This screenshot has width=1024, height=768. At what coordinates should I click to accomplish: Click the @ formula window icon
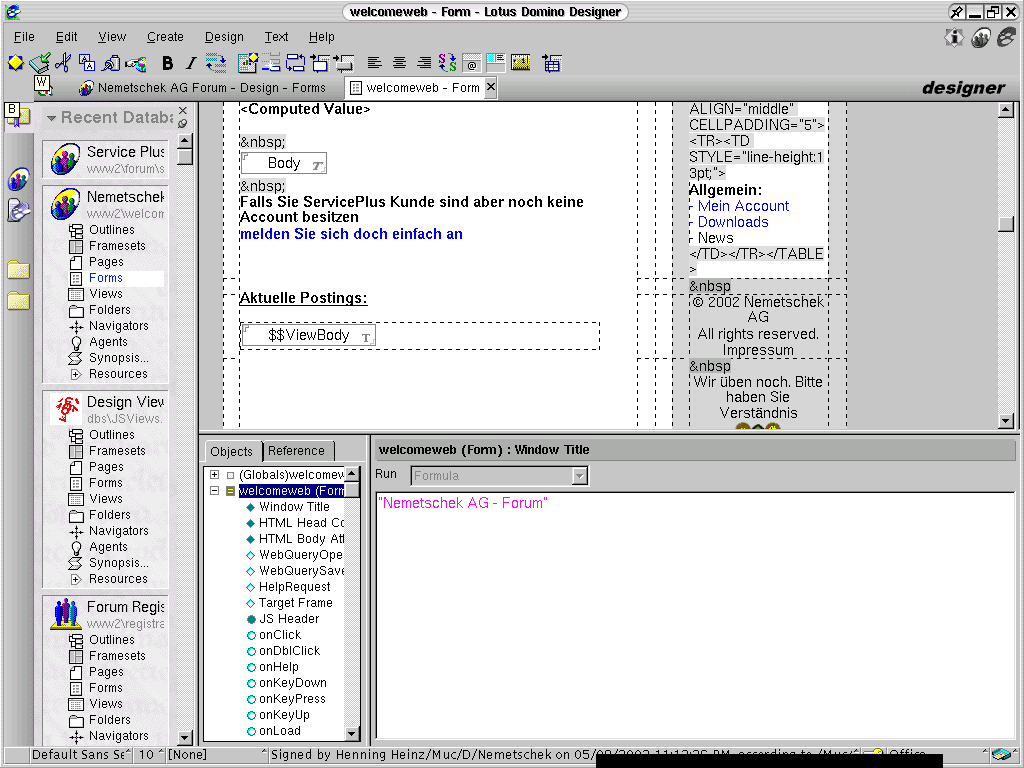coord(472,63)
